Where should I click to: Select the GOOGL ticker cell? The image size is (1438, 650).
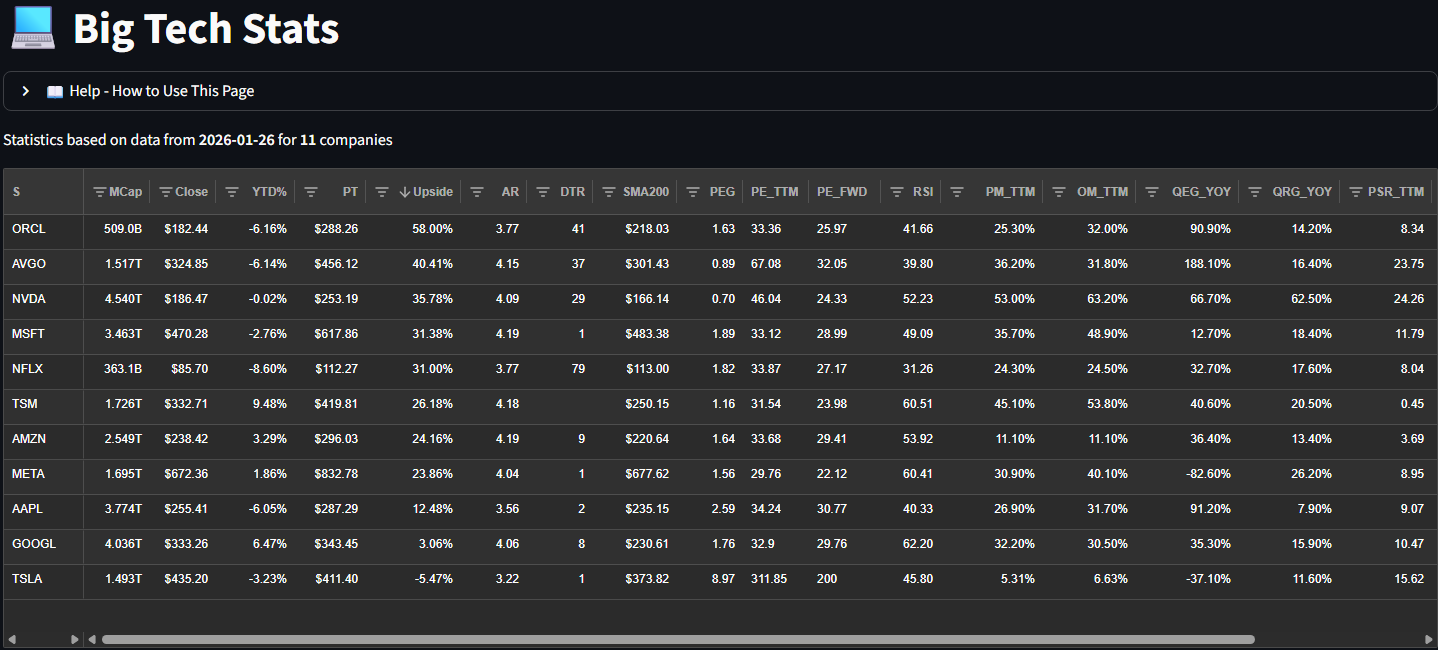click(x=43, y=545)
